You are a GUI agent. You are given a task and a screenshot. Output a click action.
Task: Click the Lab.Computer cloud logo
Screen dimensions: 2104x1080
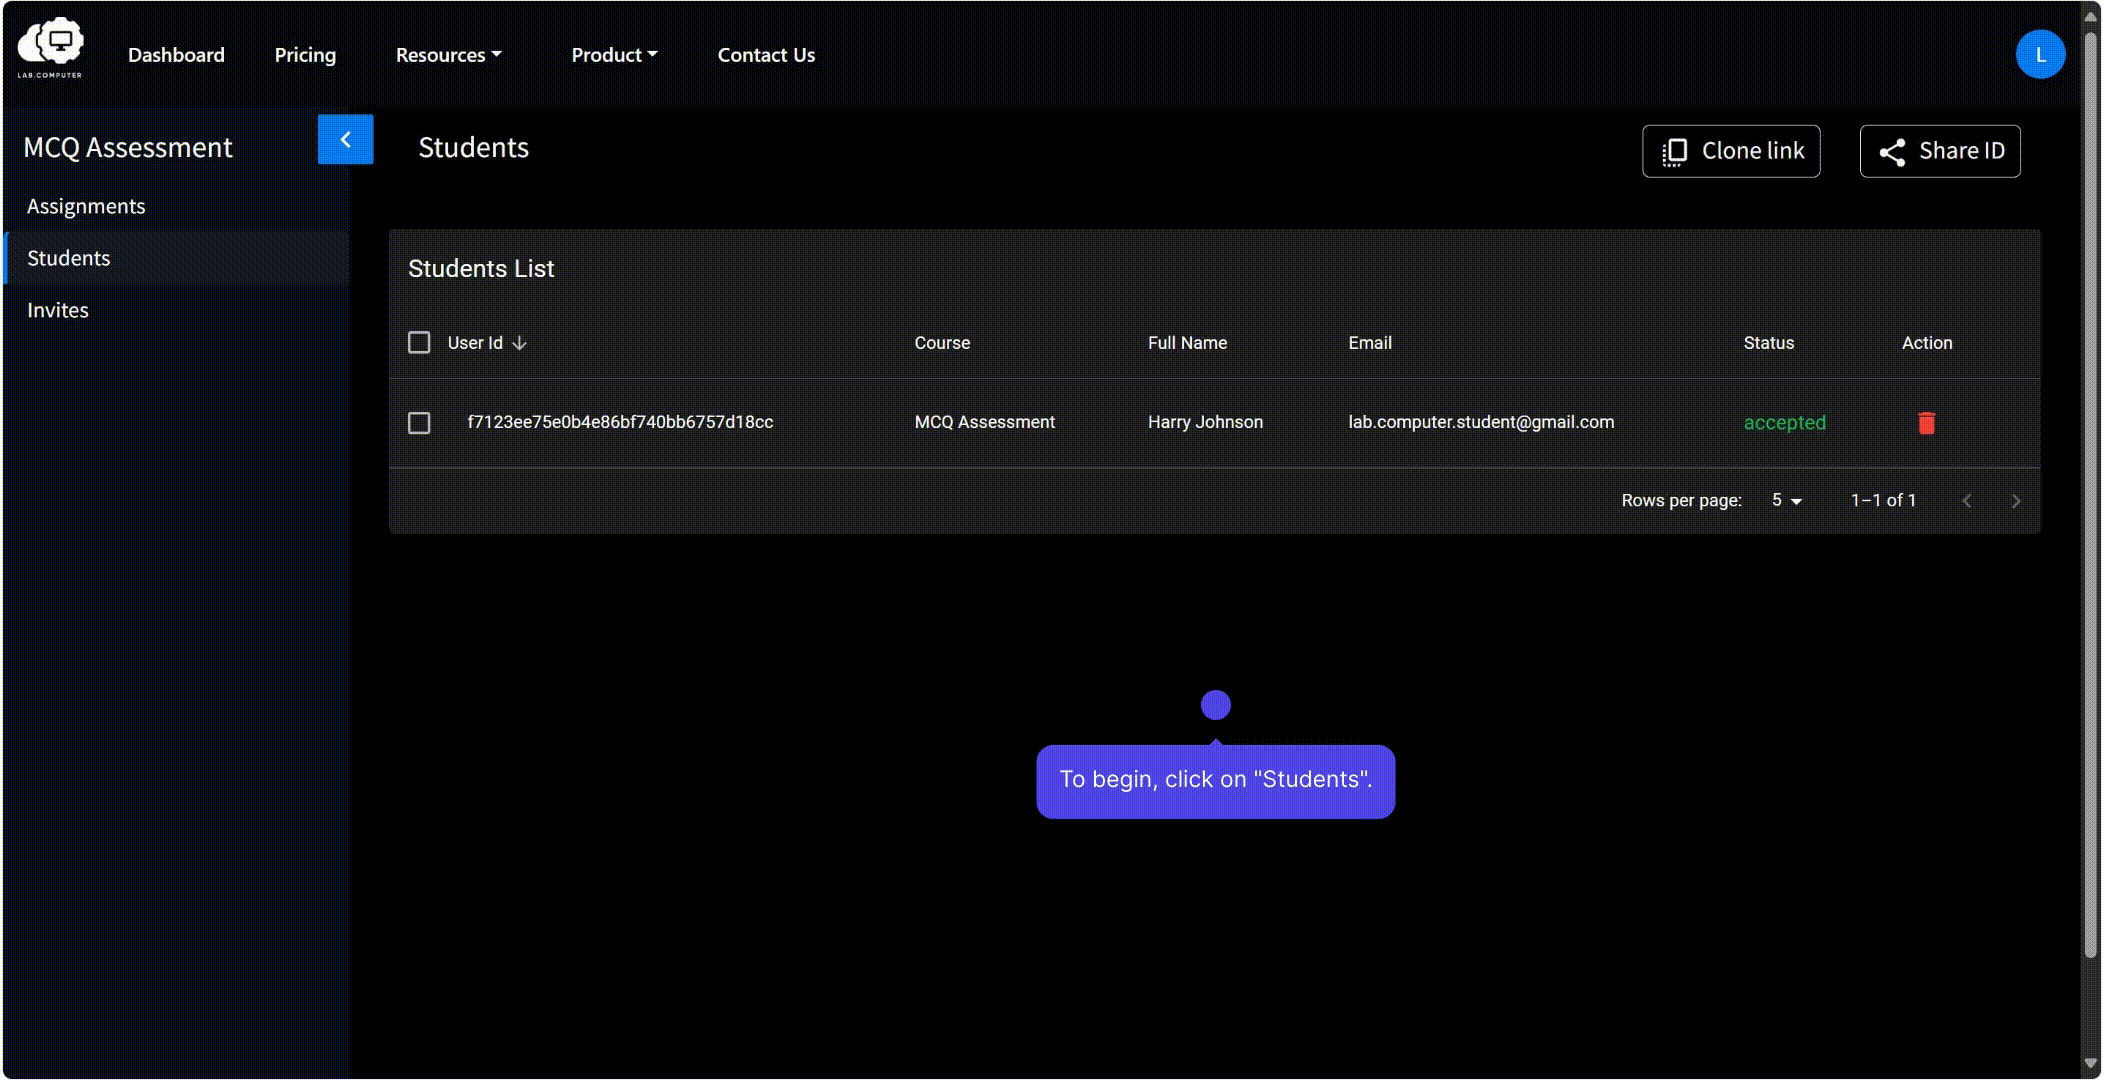(50, 47)
